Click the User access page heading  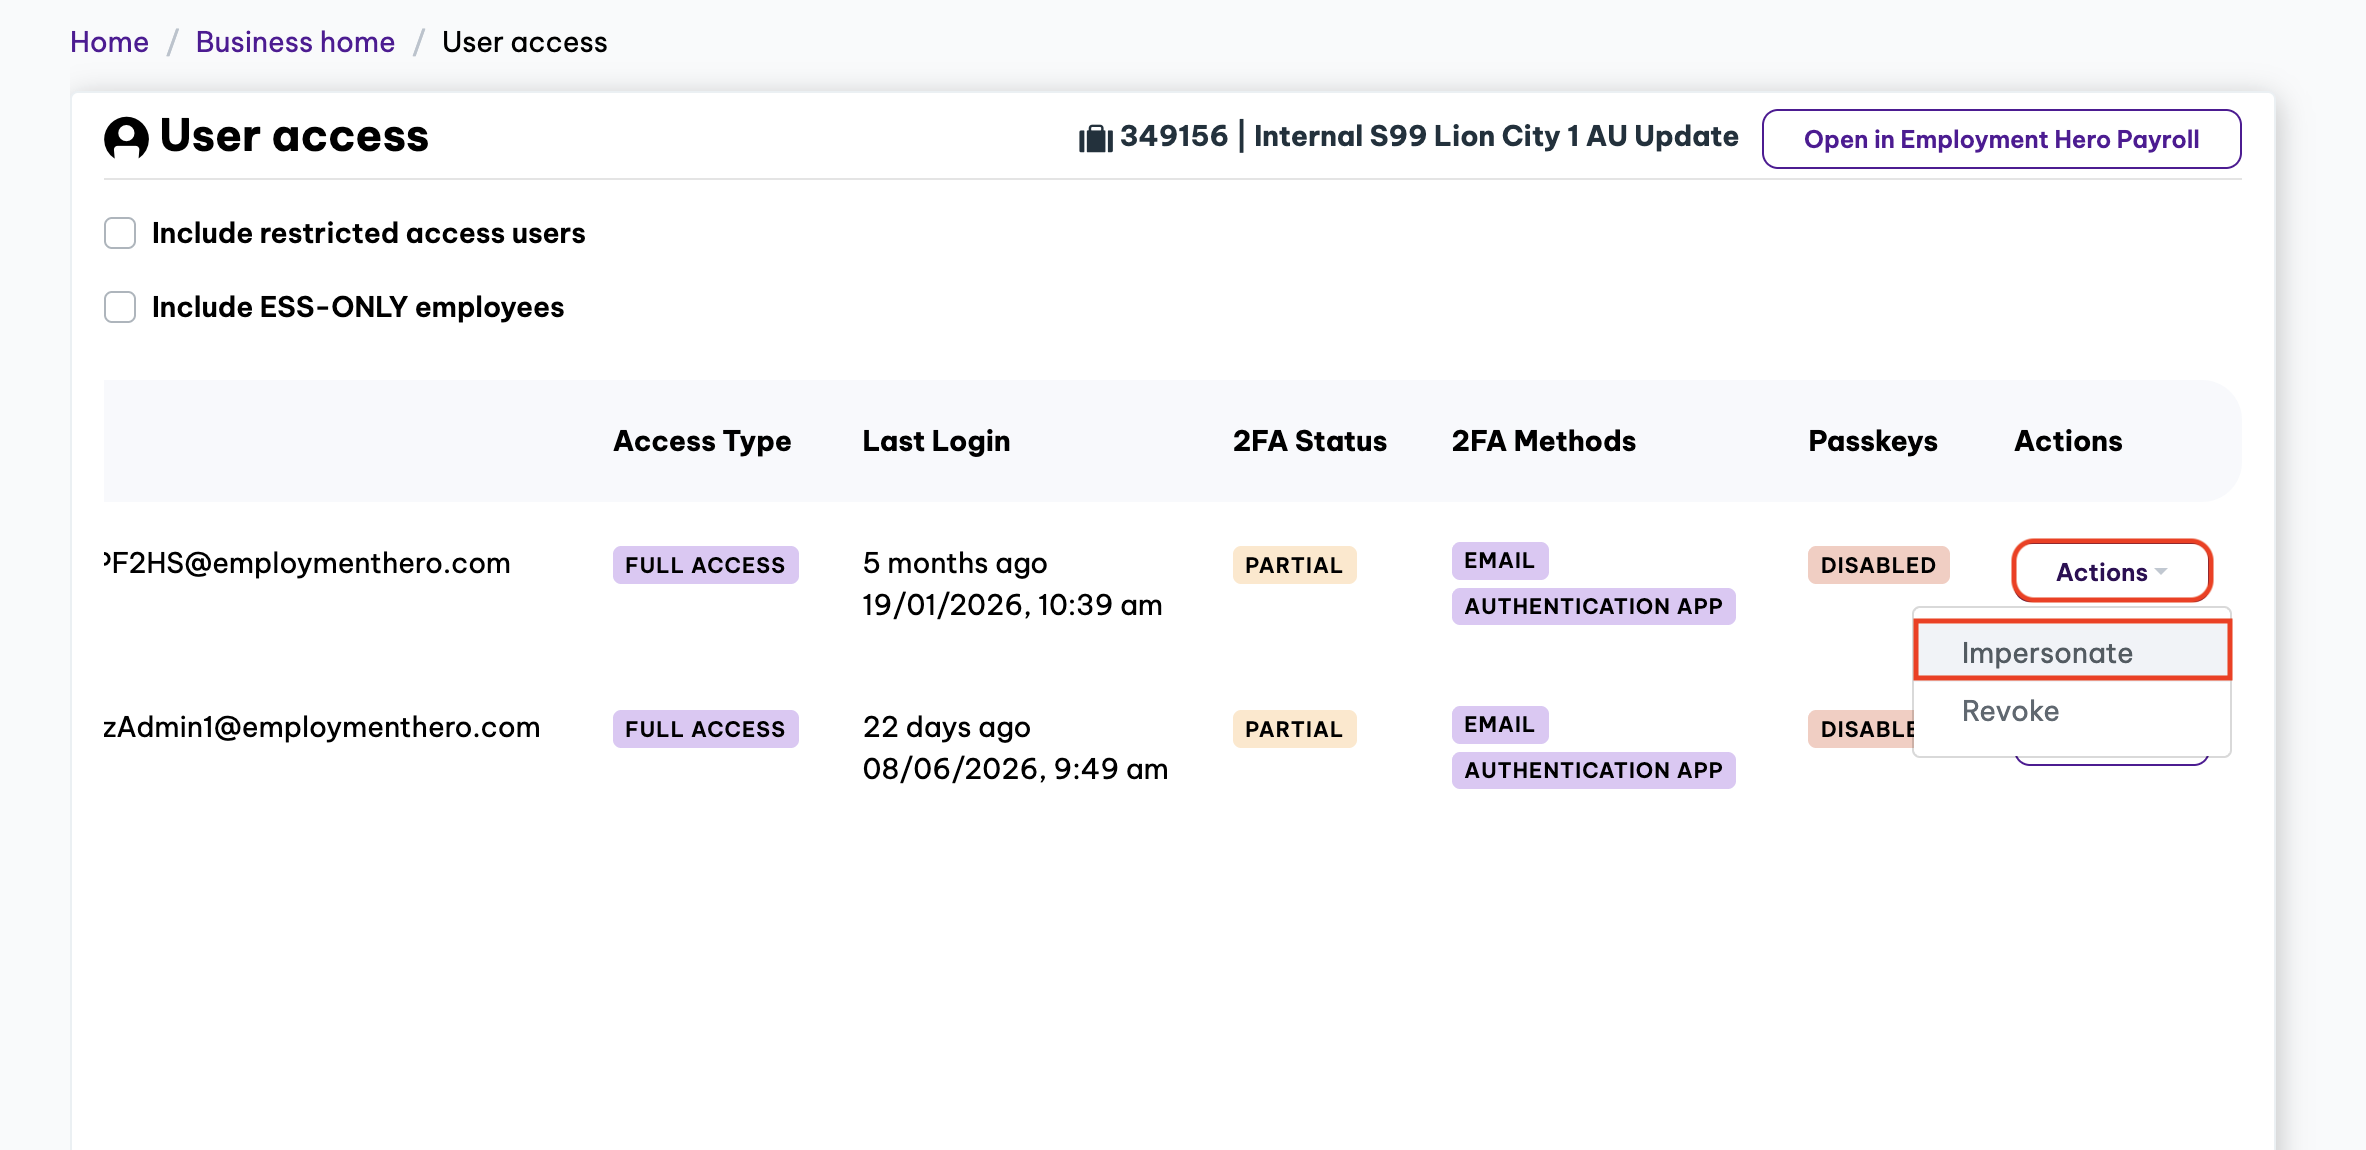294,136
